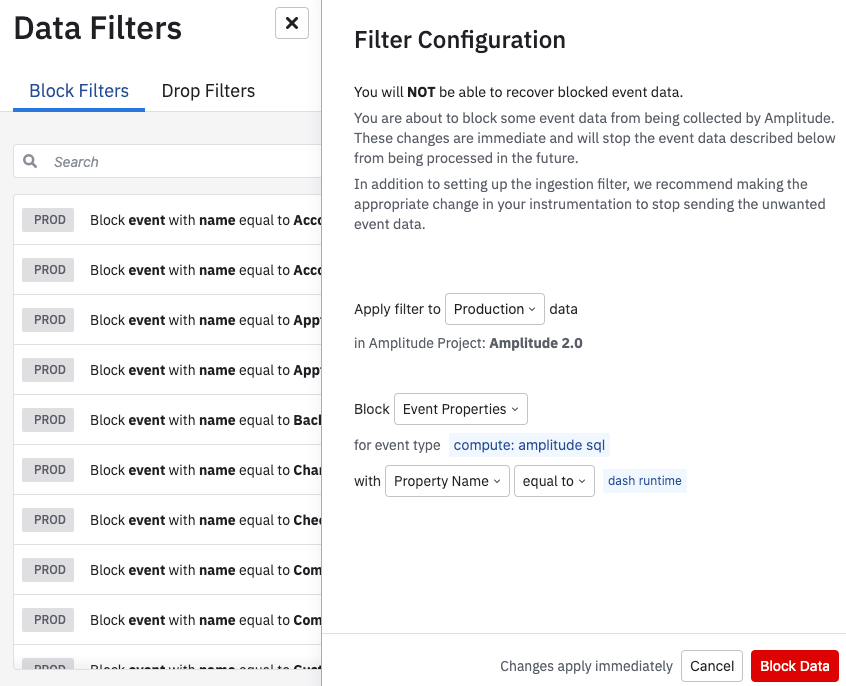Image resolution: width=846 pixels, height=686 pixels.
Task: Open the 'equal to' operator dropdown
Action: [554, 481]
